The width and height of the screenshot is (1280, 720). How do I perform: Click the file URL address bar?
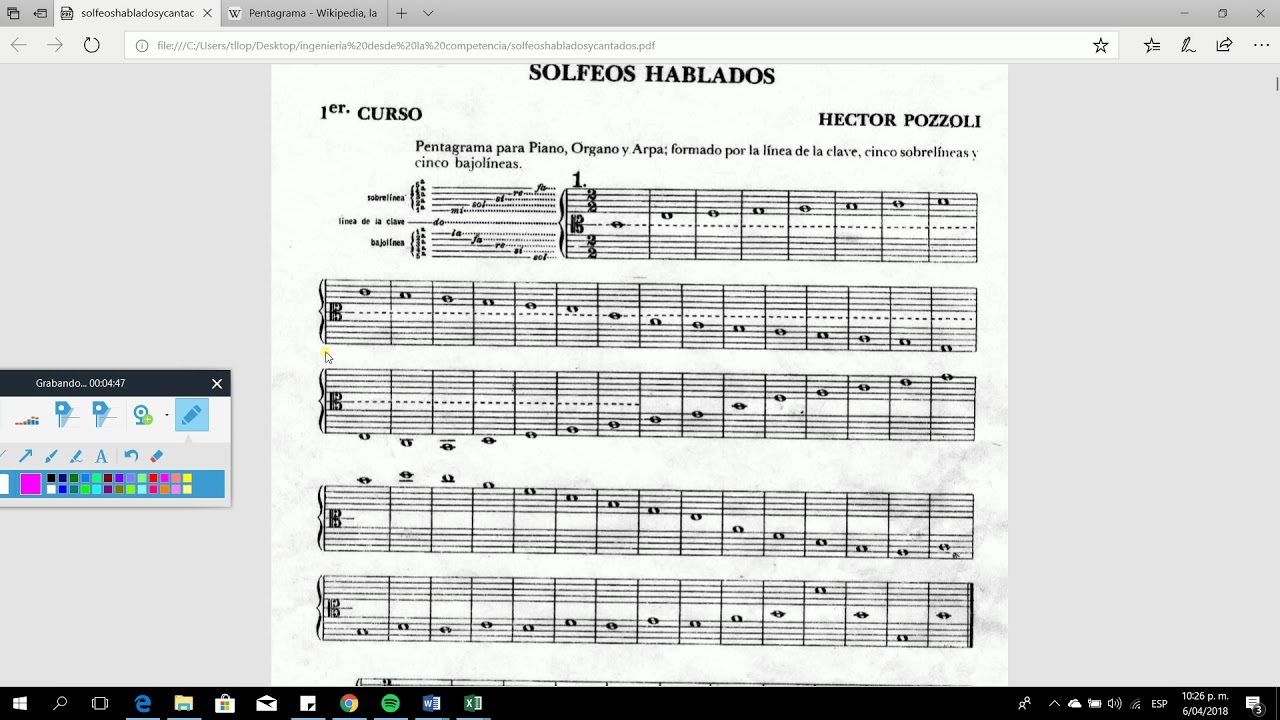(x=620, y=45)
